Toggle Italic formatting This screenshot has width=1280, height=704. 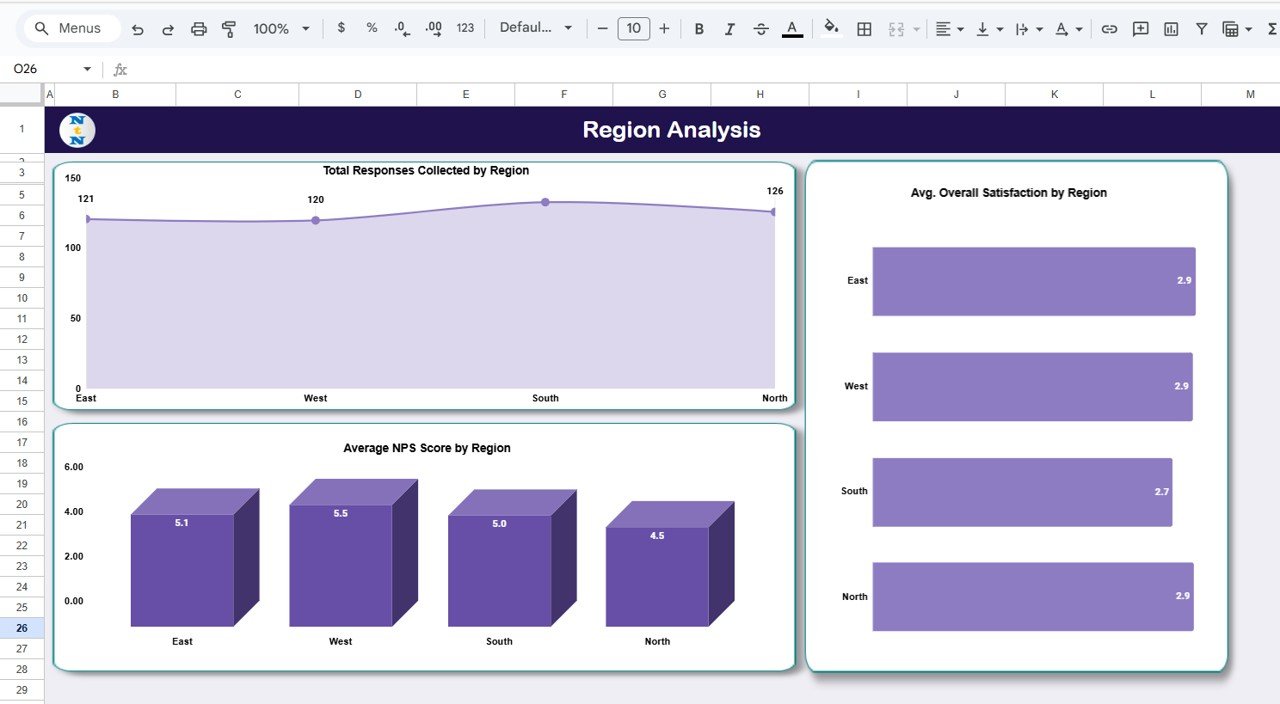point(729,28)
